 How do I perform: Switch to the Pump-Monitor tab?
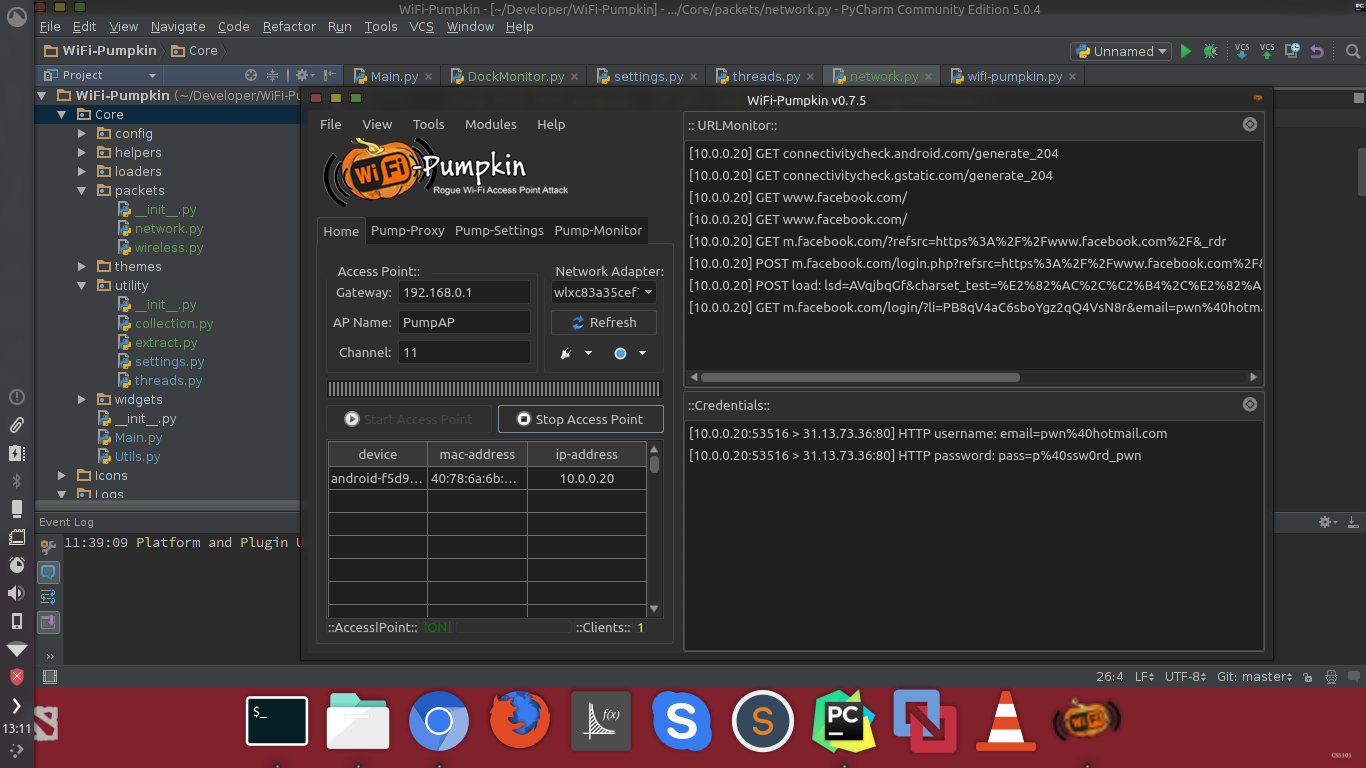click(x=598, y=230)
